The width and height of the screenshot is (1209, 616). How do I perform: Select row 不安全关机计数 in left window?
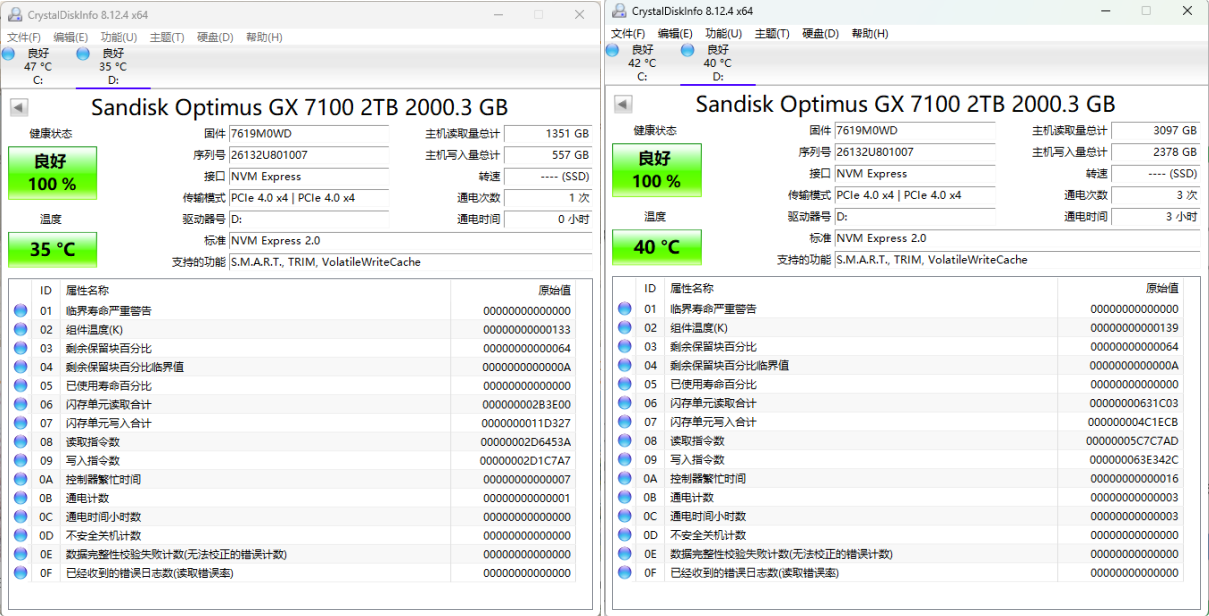tap(293, 536)
